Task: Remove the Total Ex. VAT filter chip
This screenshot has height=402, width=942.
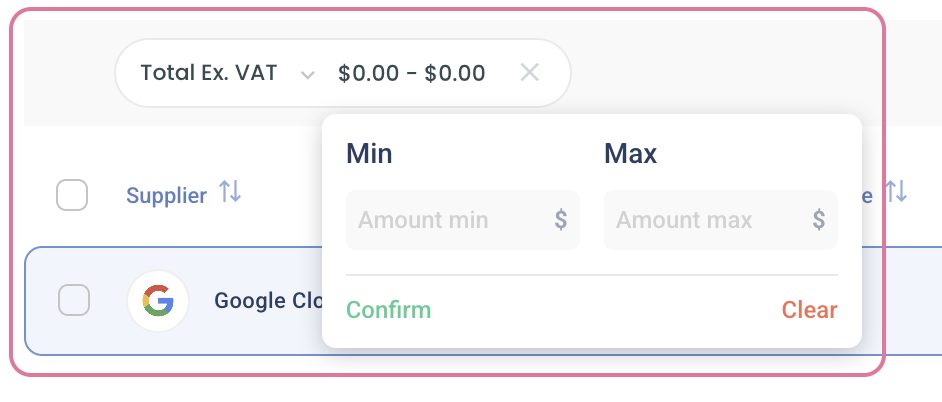Action: [530, 73]
